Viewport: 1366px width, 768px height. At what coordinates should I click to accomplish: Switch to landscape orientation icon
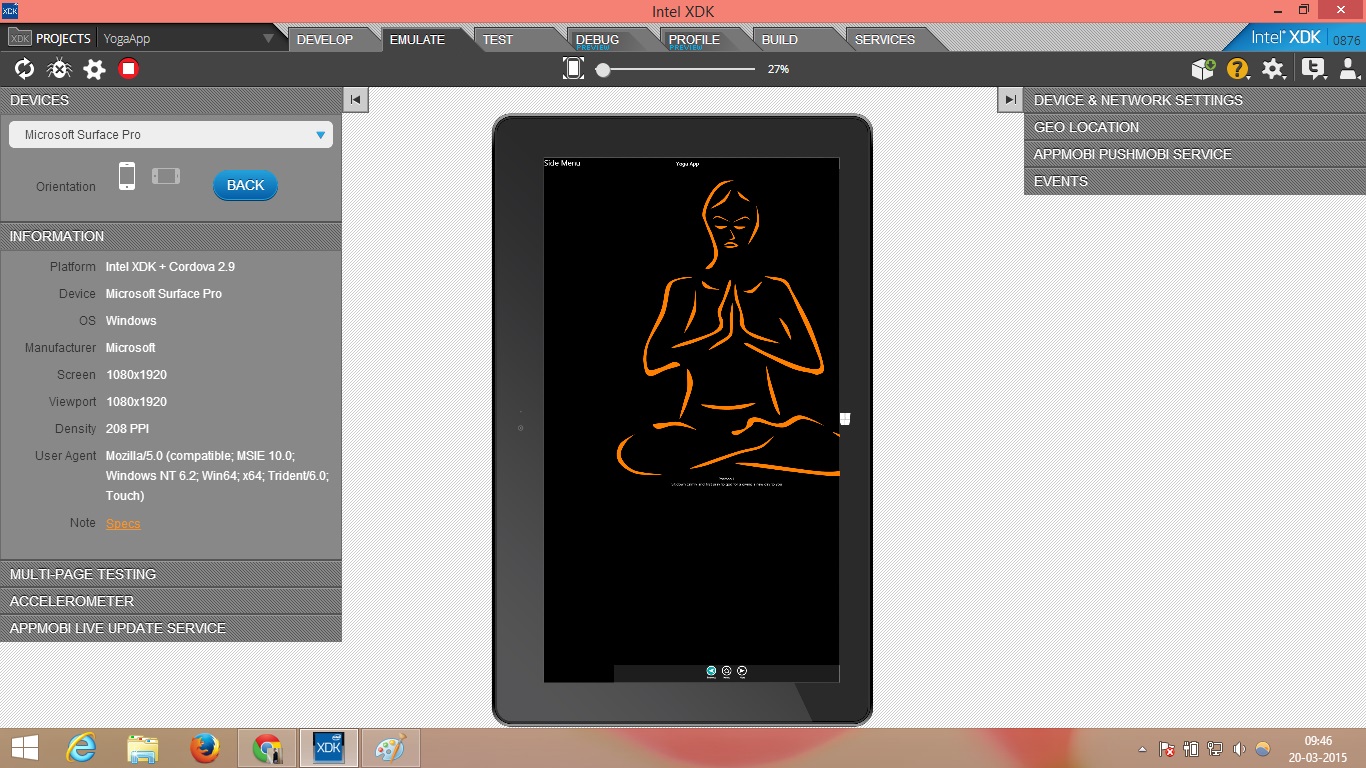pos(166,176)
